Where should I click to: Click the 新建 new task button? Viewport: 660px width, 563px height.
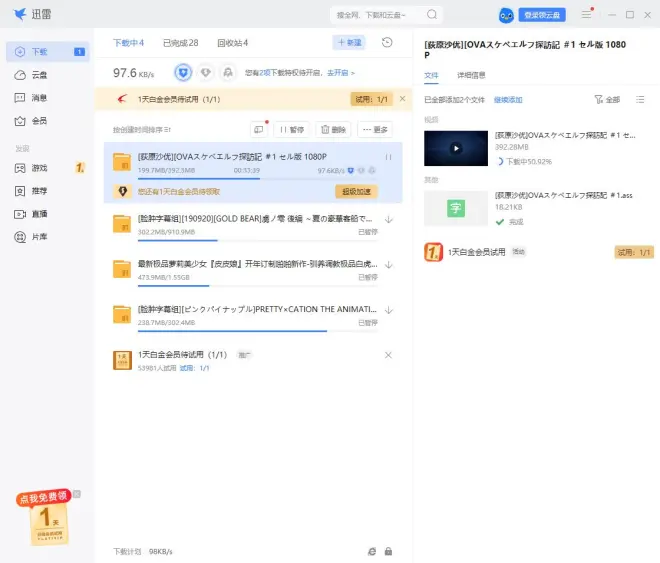[349, 43]
